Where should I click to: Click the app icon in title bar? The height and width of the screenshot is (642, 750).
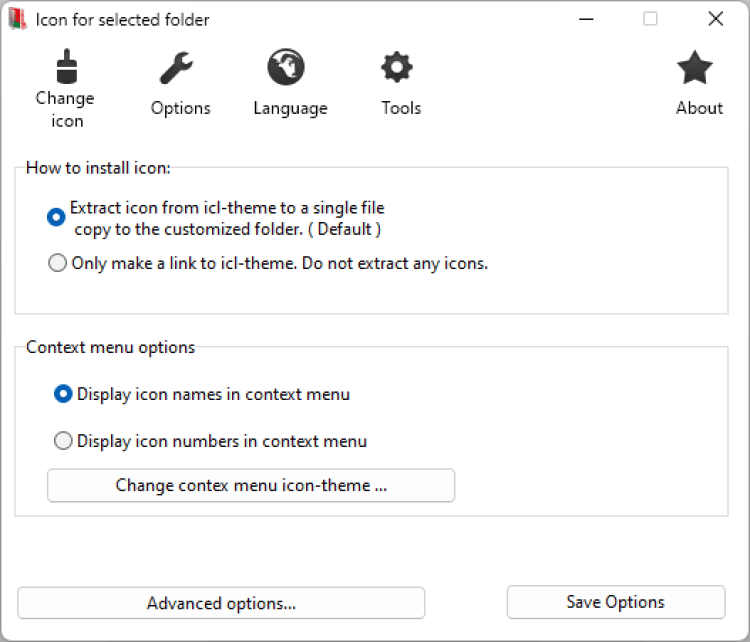click(x=18, y=19)
